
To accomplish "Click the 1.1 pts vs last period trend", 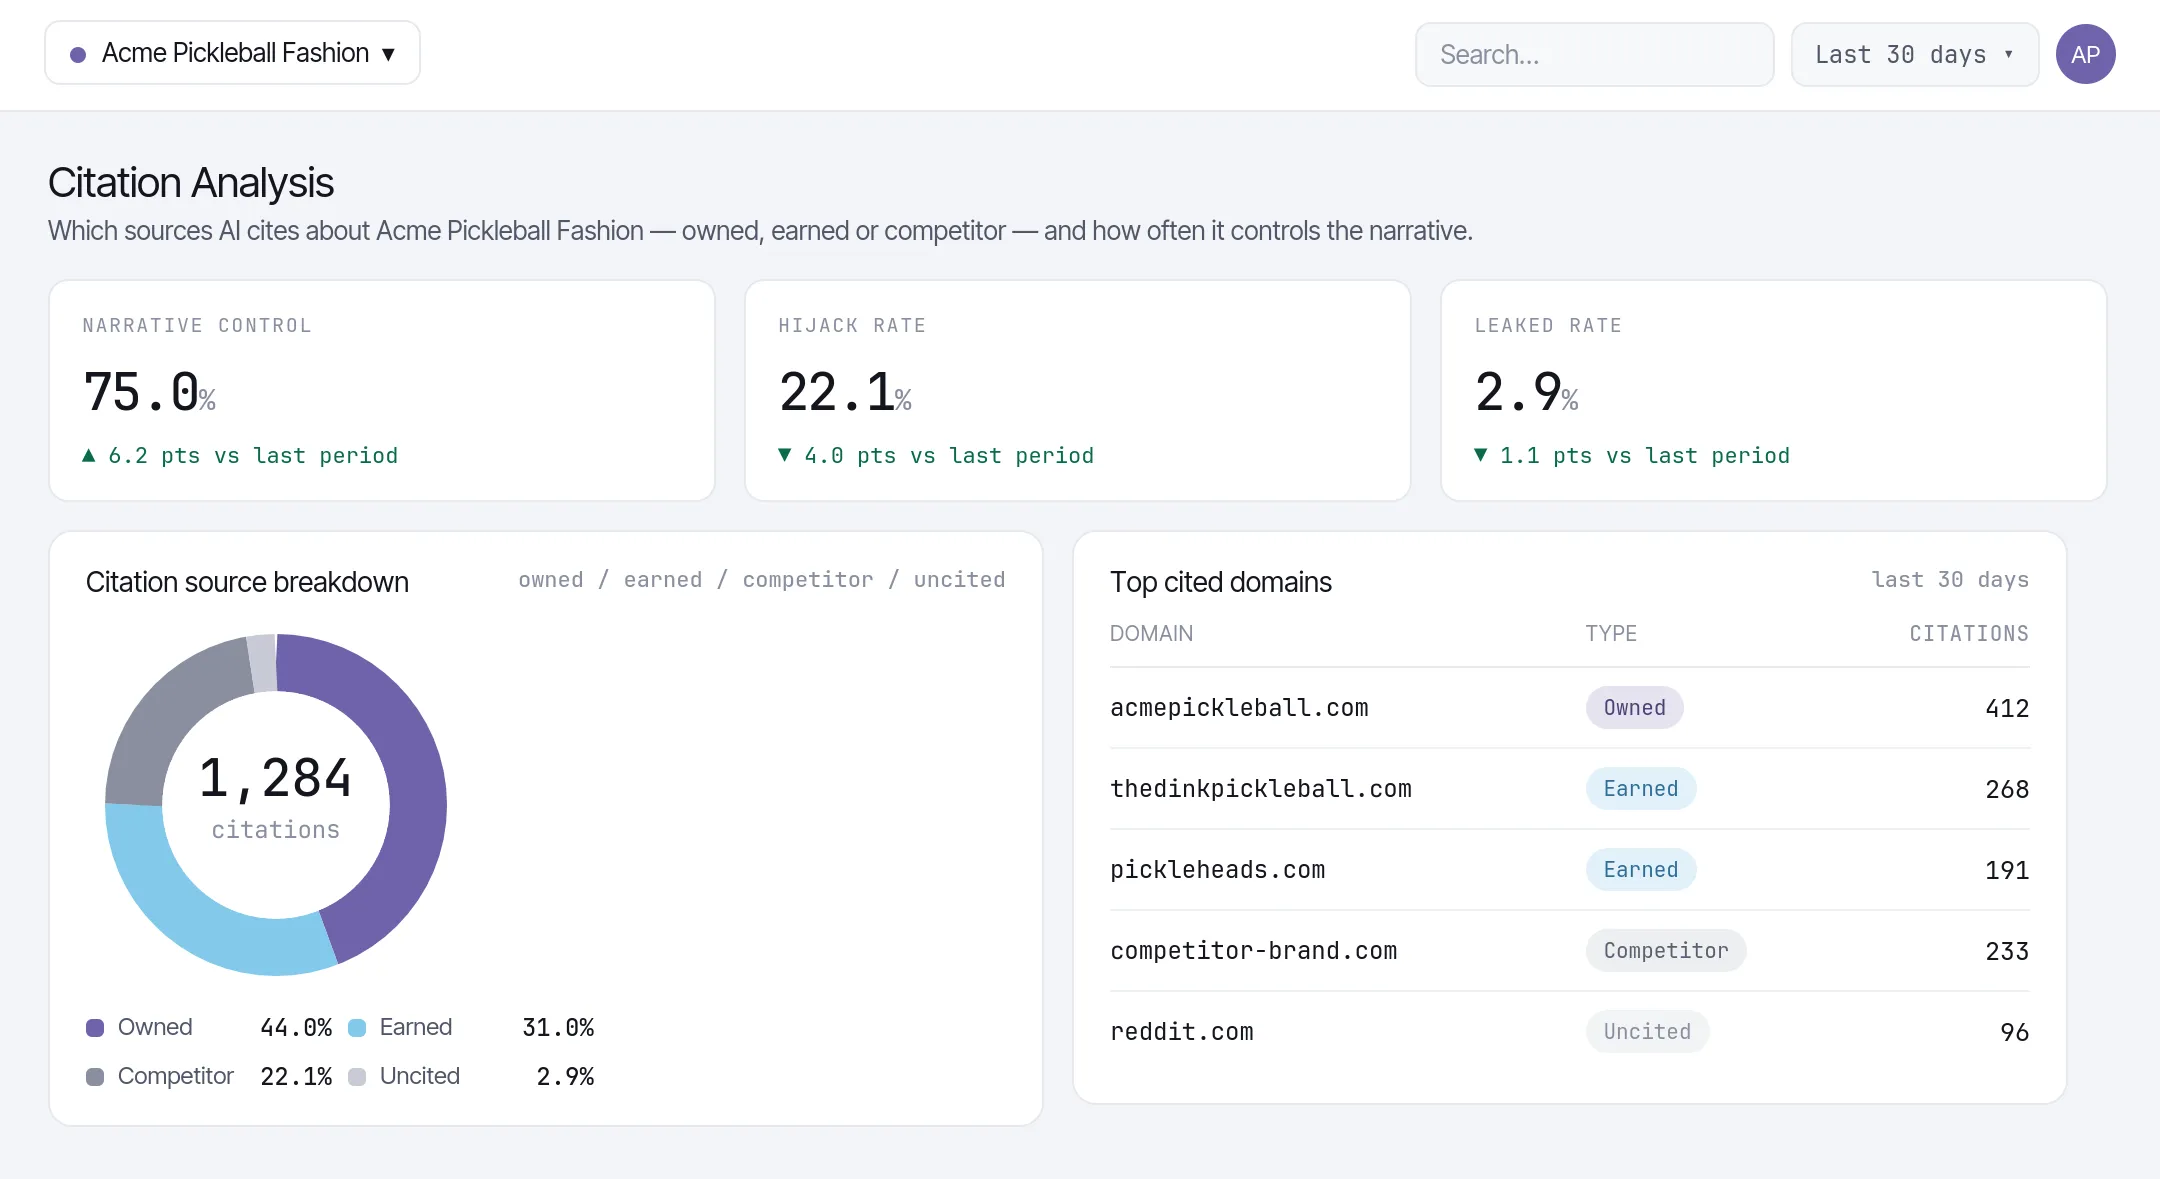I will tap(1632, 456).
